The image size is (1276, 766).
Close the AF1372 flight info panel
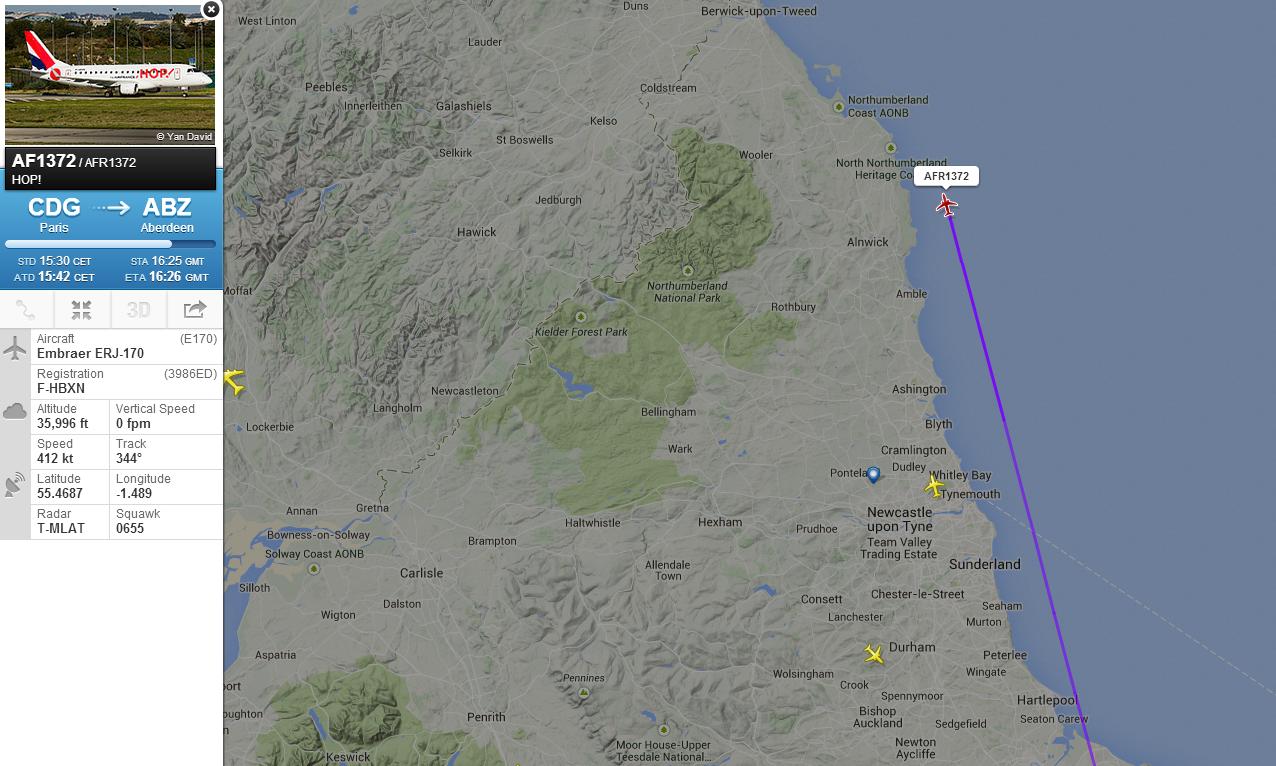(211, 9)
